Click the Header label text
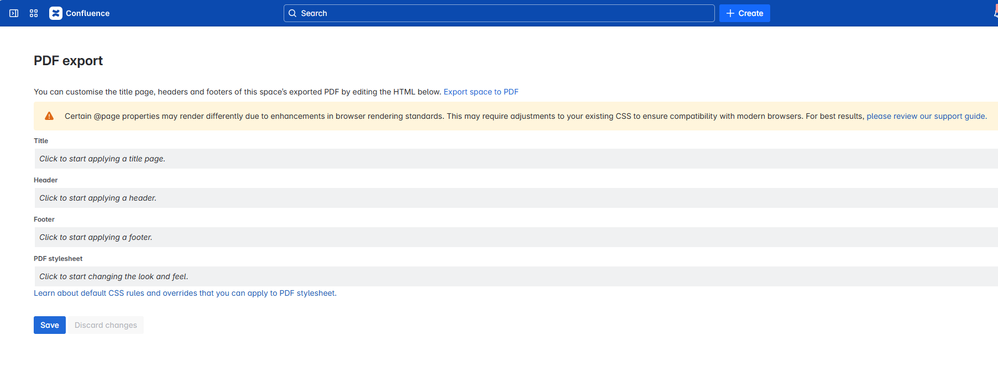Screen dimensions: 998x372 tap(46, 180)
